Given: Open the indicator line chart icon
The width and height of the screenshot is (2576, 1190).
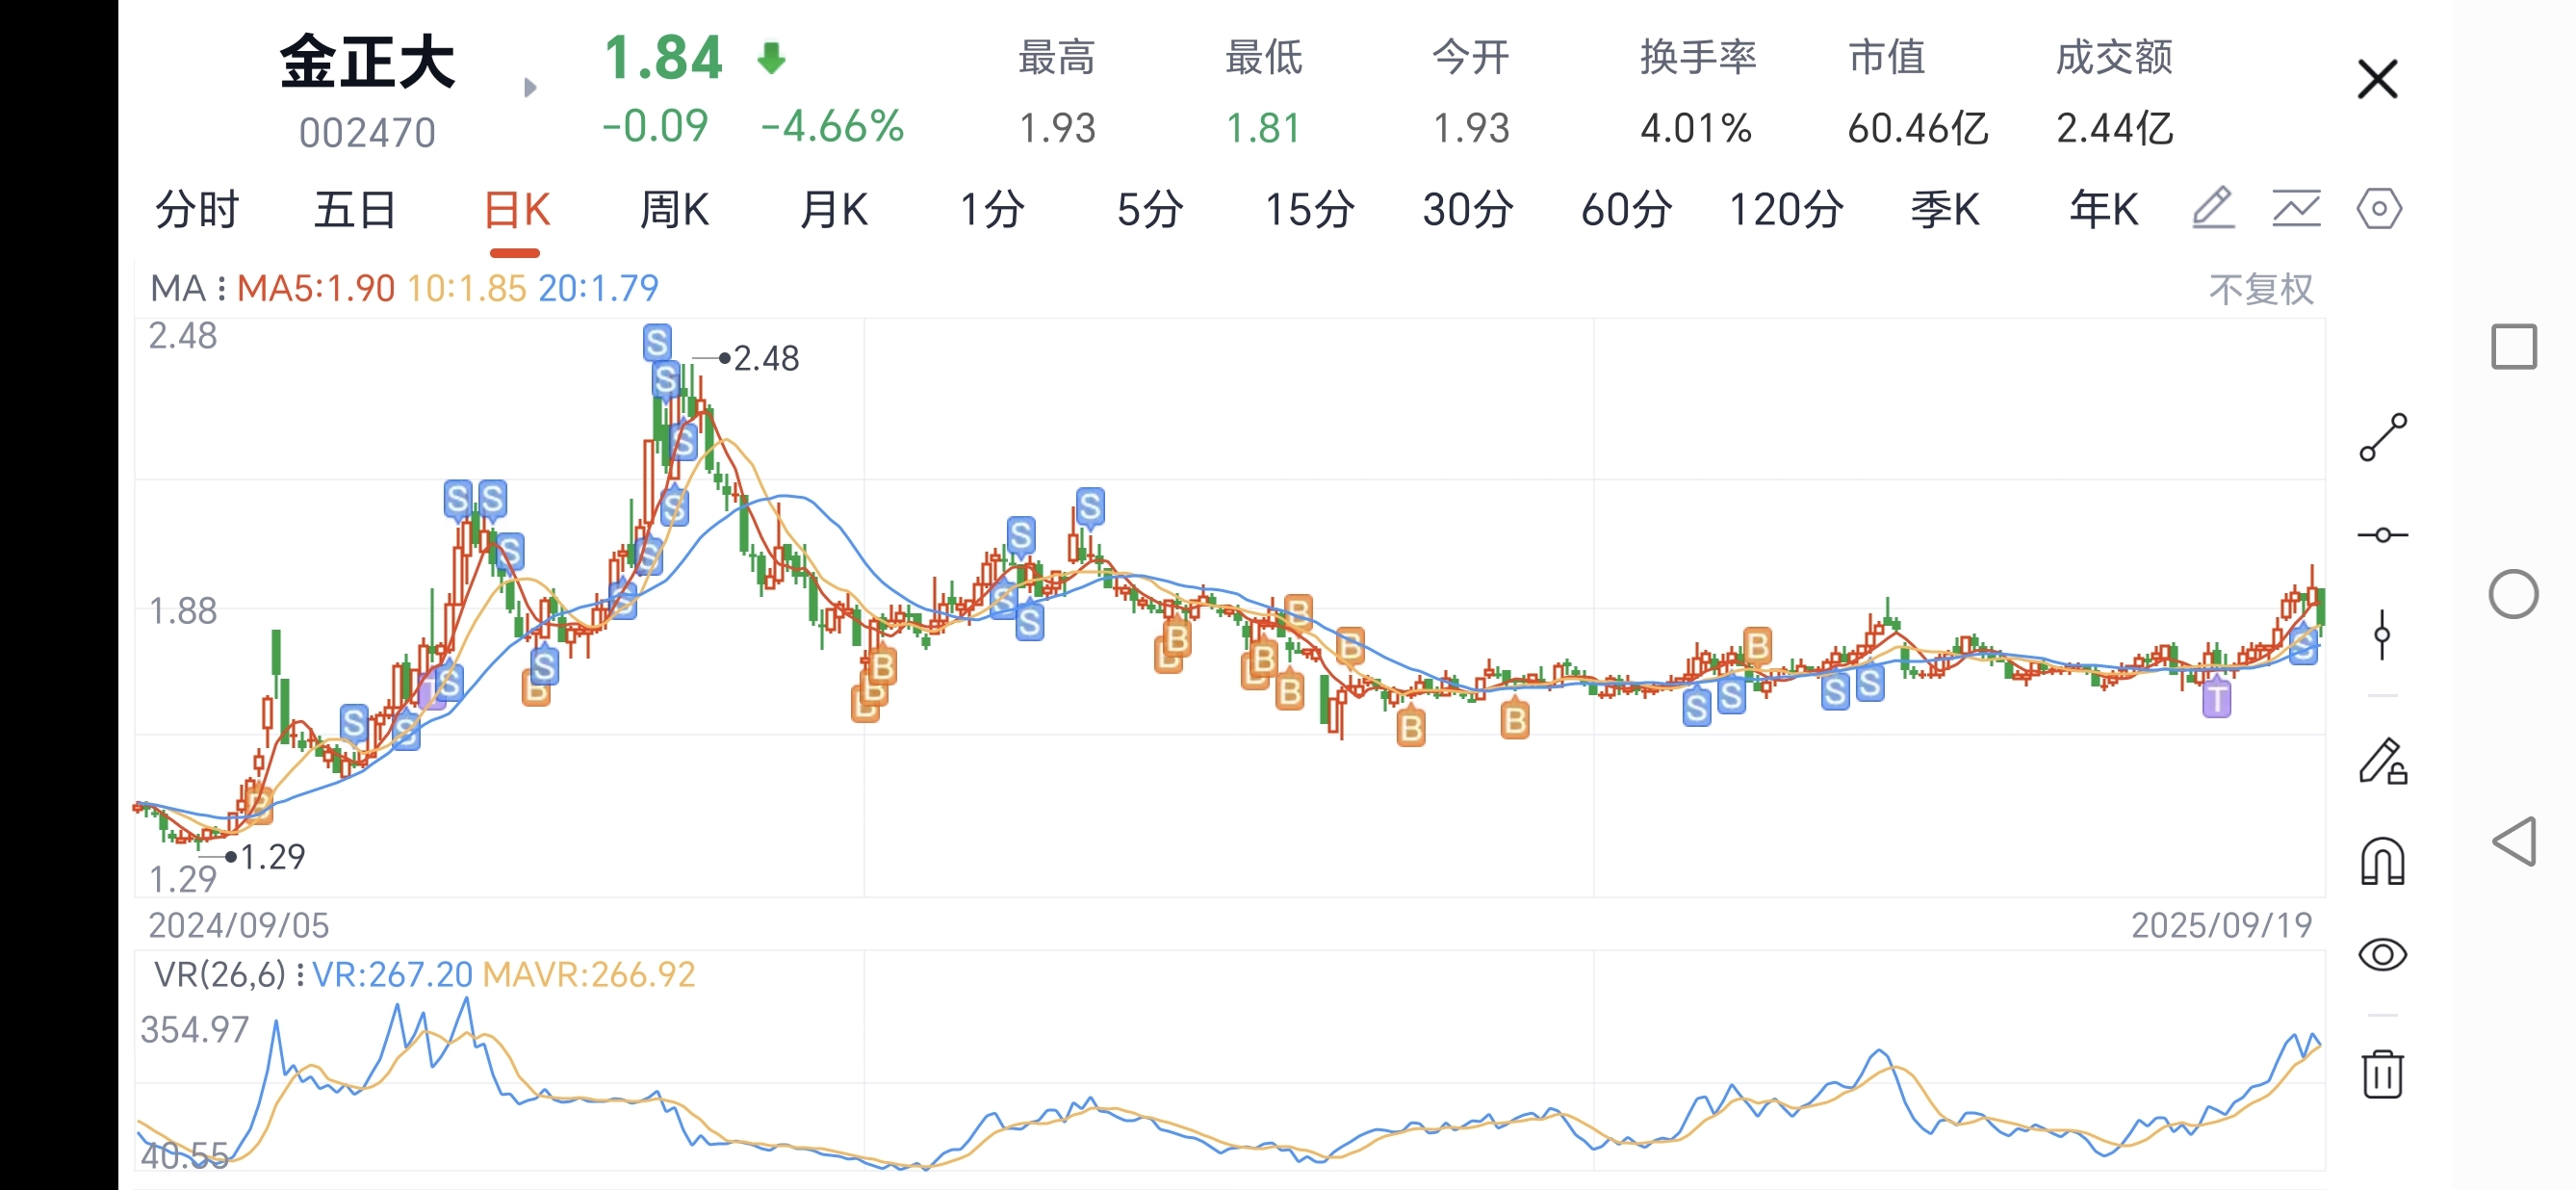Looking at the screenshot, I should [x=2296, y=208].
